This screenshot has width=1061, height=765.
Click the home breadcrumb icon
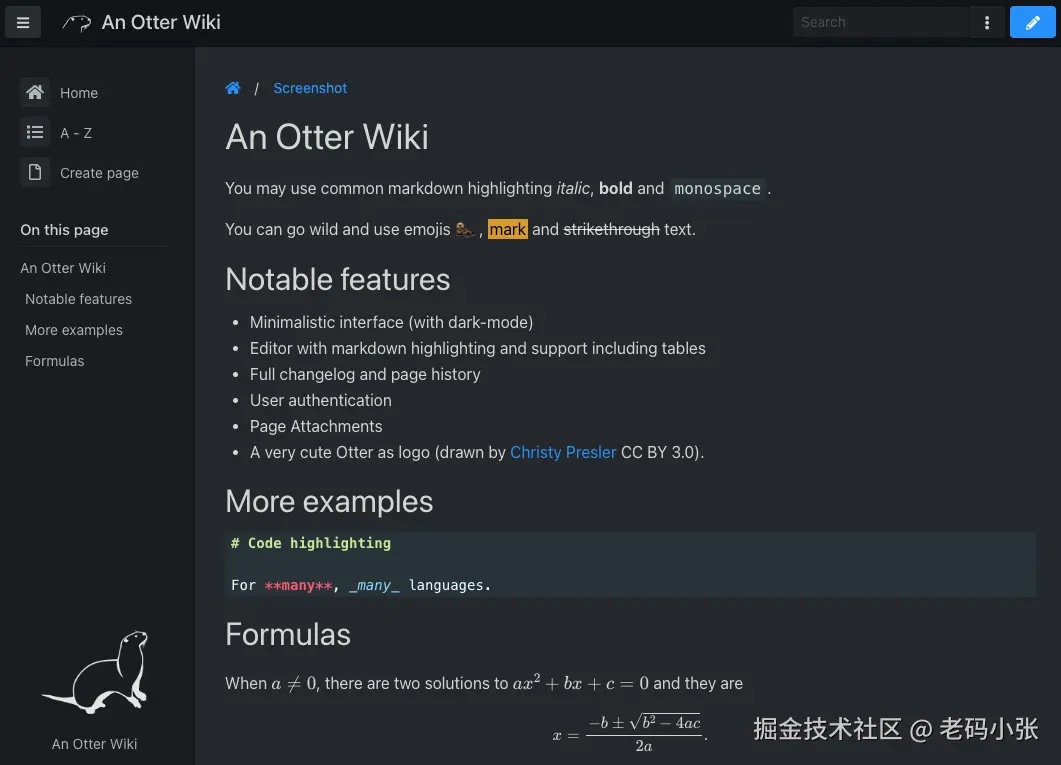point(233,88)
